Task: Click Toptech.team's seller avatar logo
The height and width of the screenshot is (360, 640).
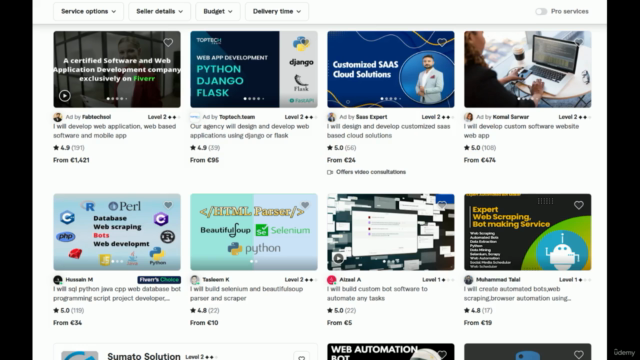Action: click(195, 117)
